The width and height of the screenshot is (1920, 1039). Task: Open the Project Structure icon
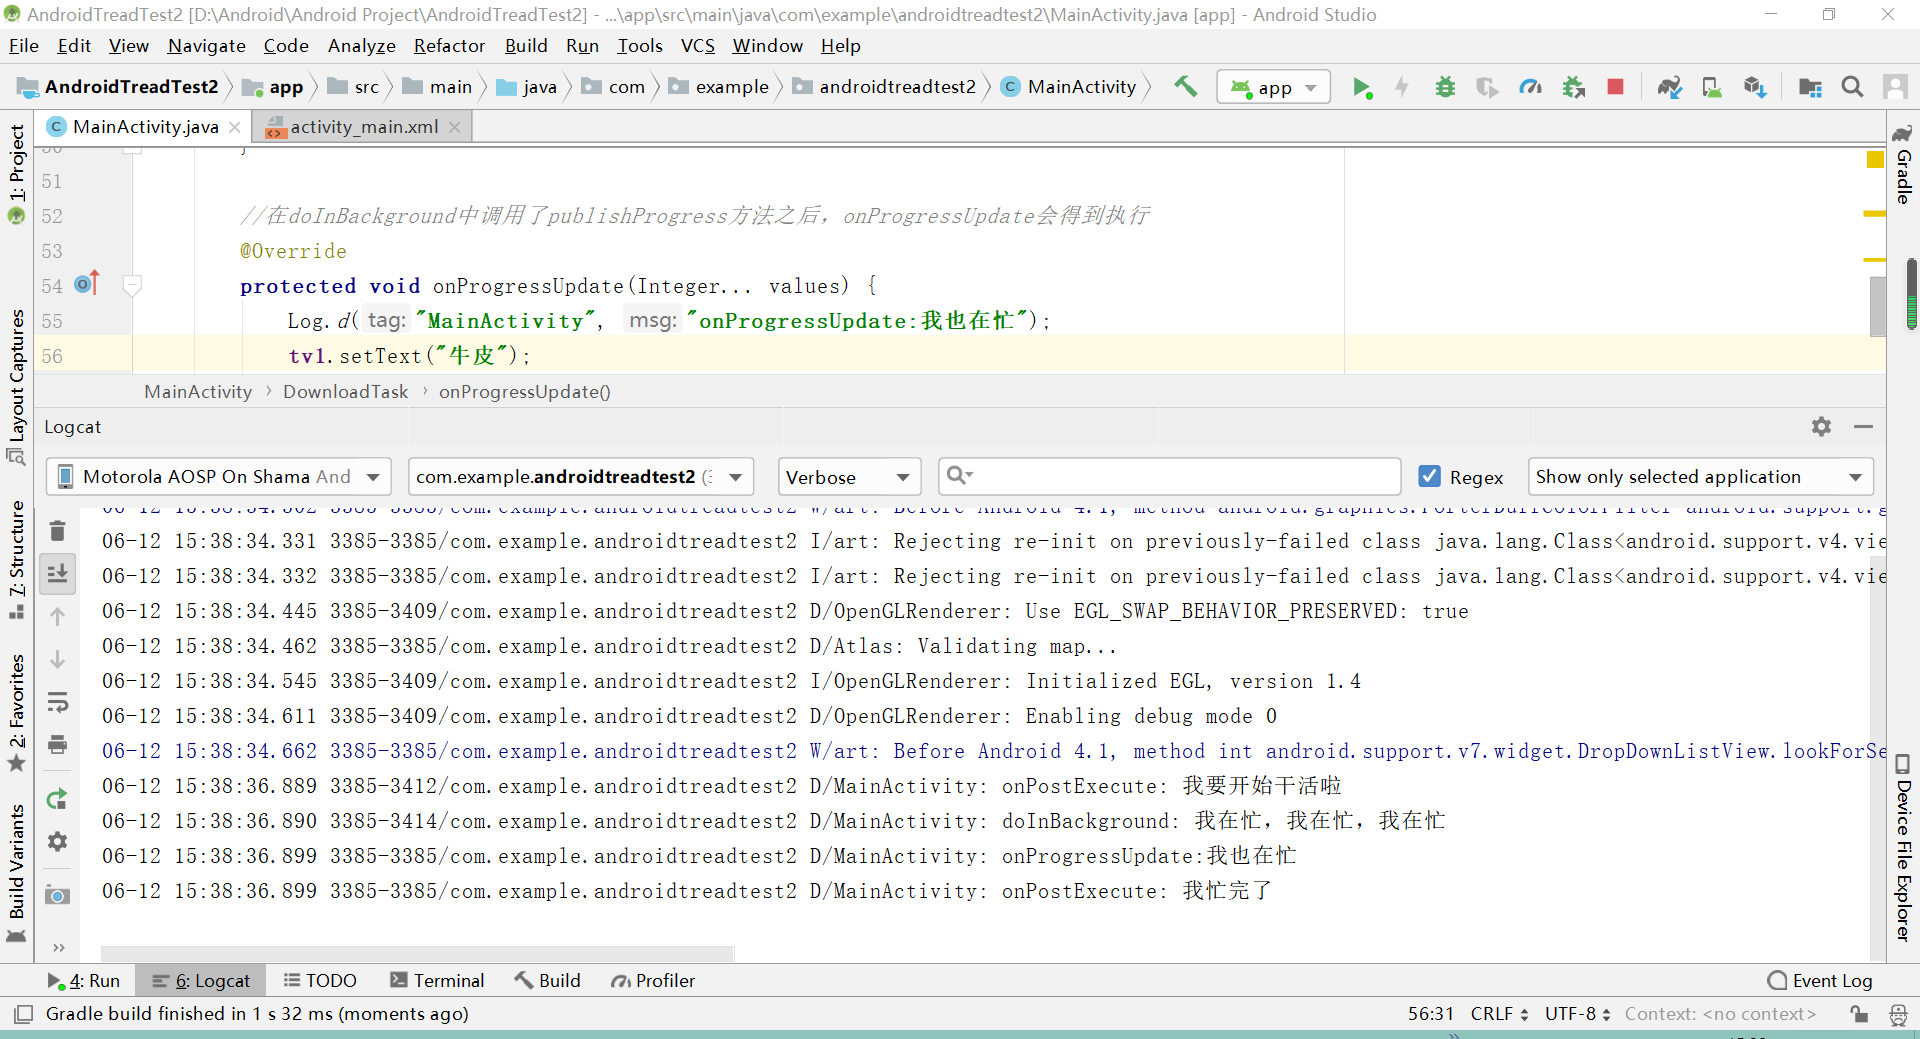[1809, 87]
